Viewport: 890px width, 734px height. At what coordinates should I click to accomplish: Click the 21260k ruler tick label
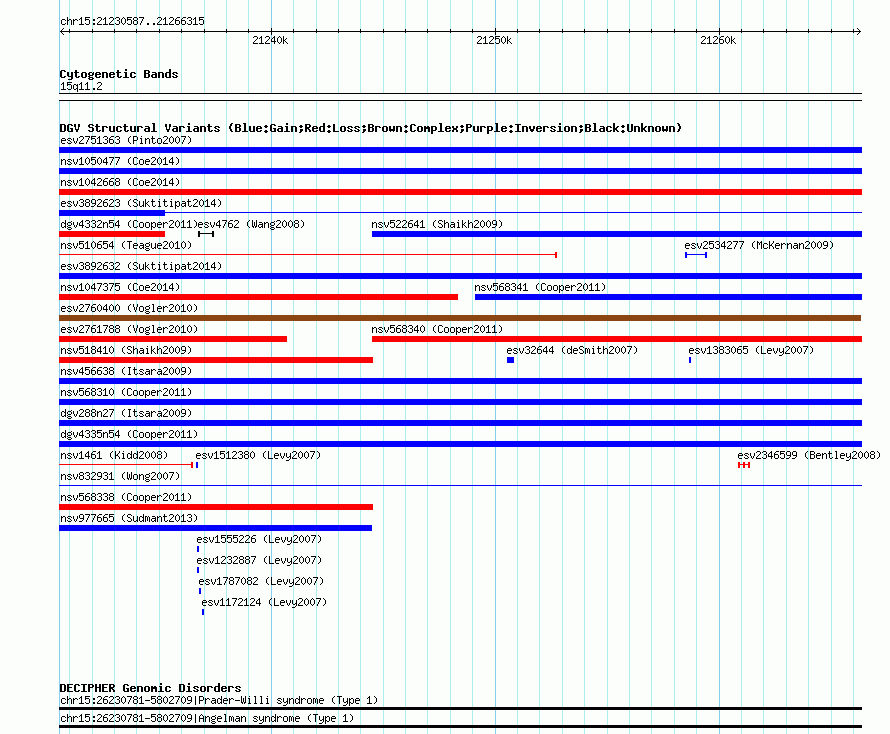[718, 40]
